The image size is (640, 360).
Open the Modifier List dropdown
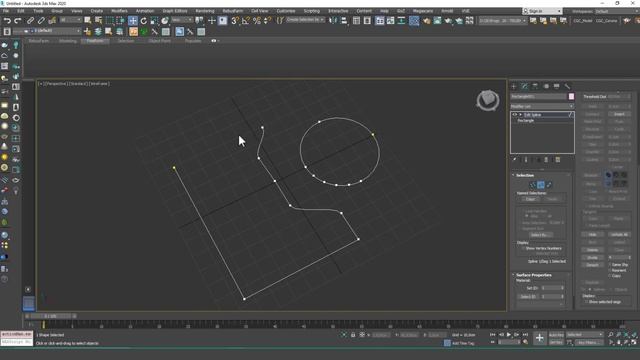click(542, 106)
